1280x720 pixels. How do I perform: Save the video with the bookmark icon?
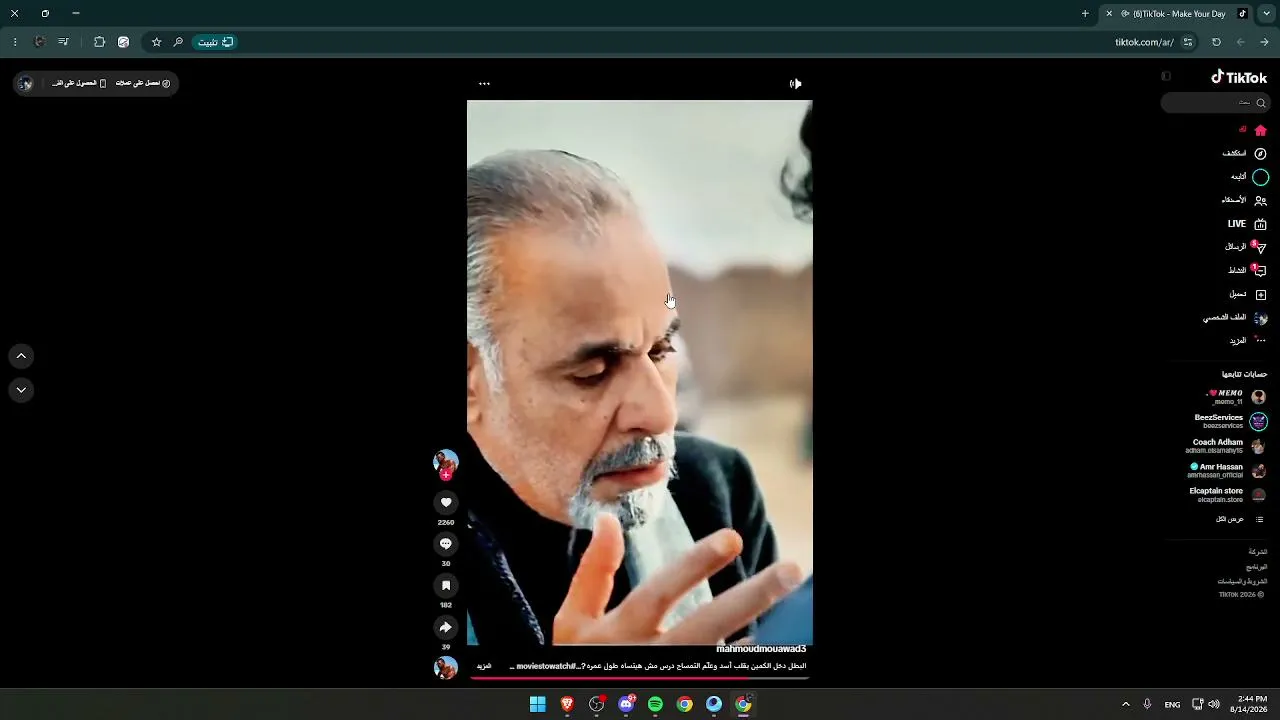point(446,585)
